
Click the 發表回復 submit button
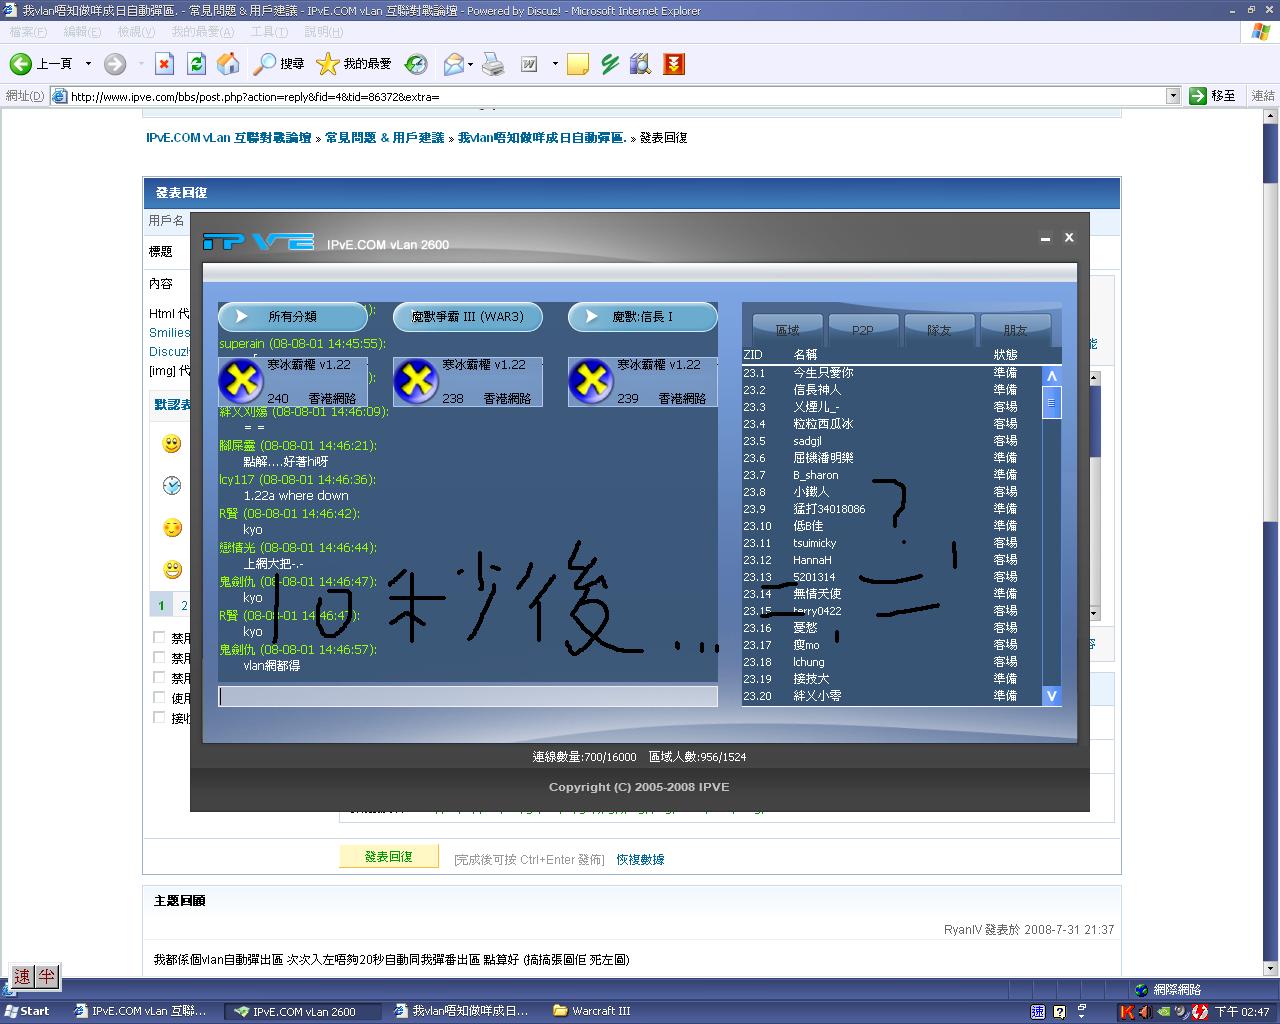[x=389, y=857]
